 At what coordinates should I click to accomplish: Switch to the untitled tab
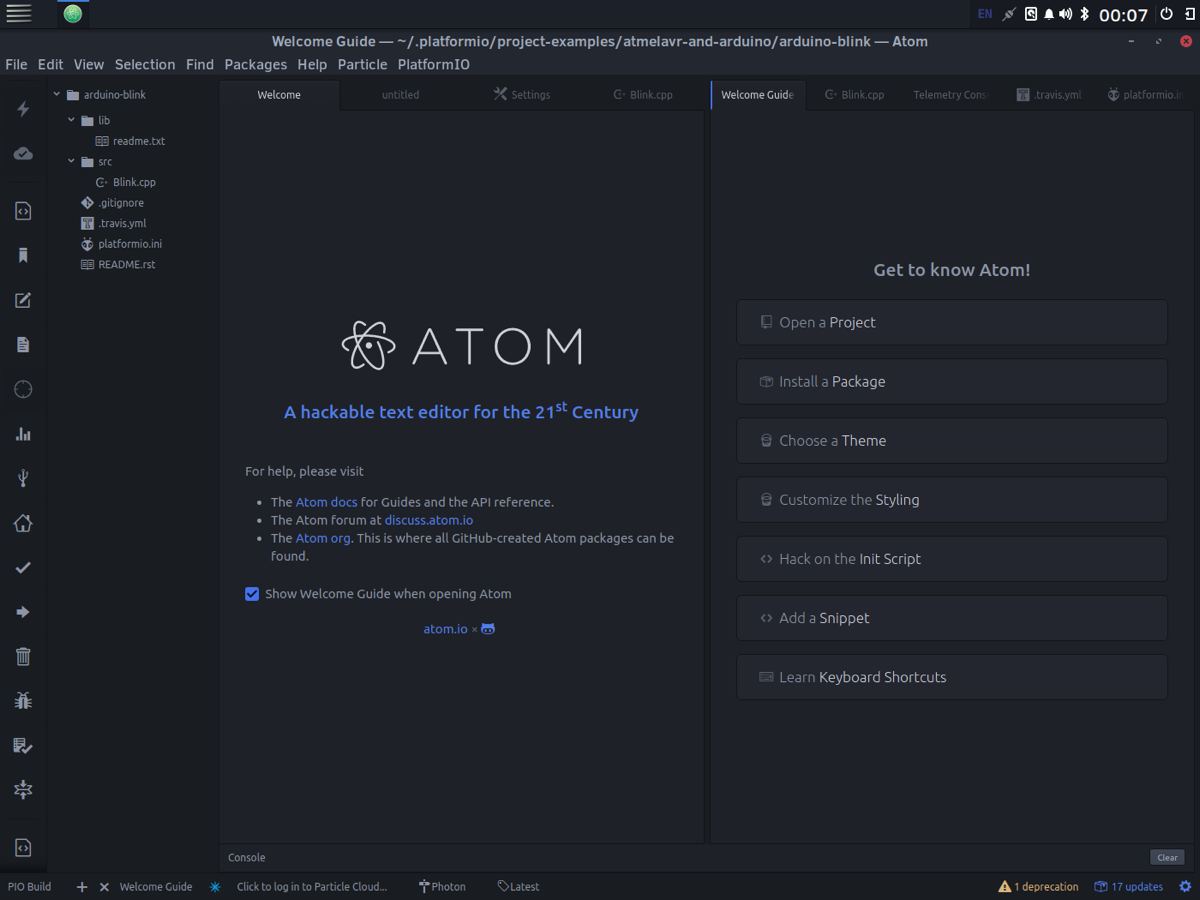pyautogui.click(x=400, y=95)
